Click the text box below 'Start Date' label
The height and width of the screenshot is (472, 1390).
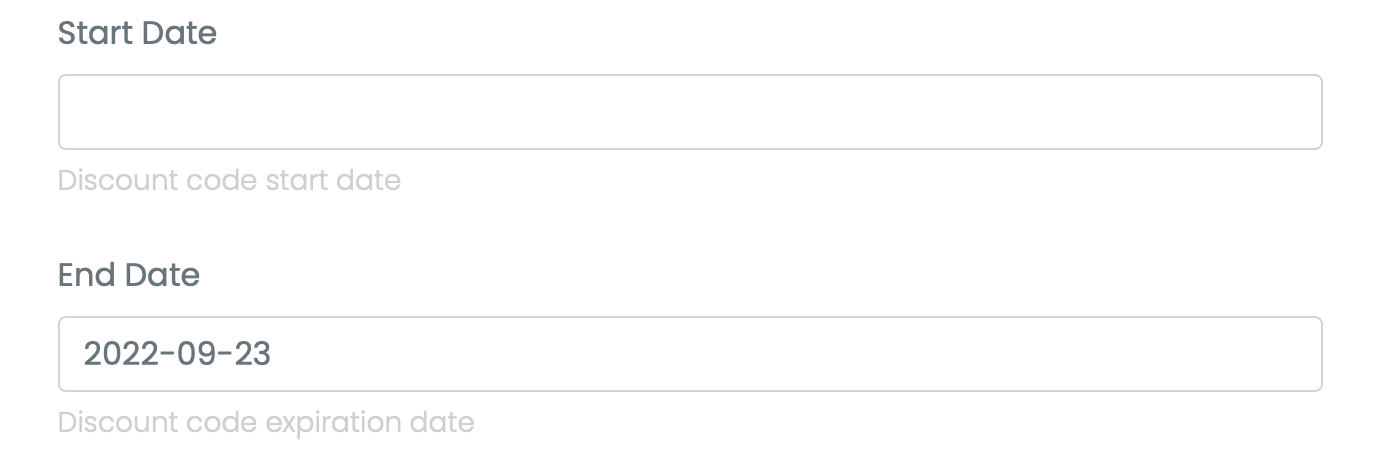[x=690, y=112]
